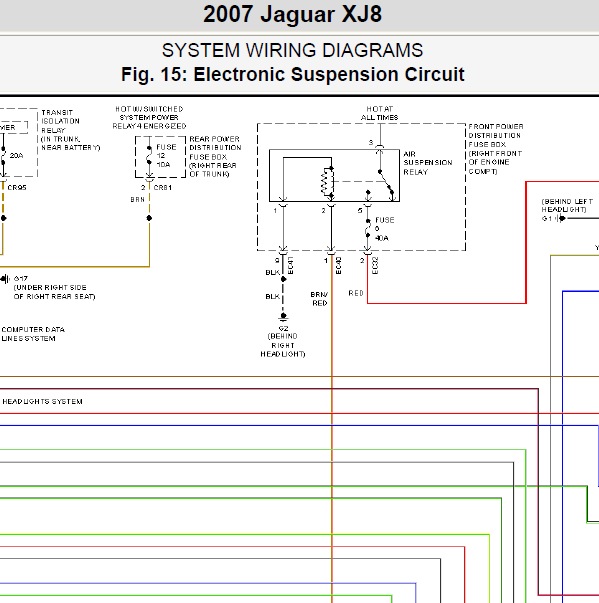
Task: Click the 10A fuse symbol in rear box
Action: pyautogui.click(x=149, y=155)
